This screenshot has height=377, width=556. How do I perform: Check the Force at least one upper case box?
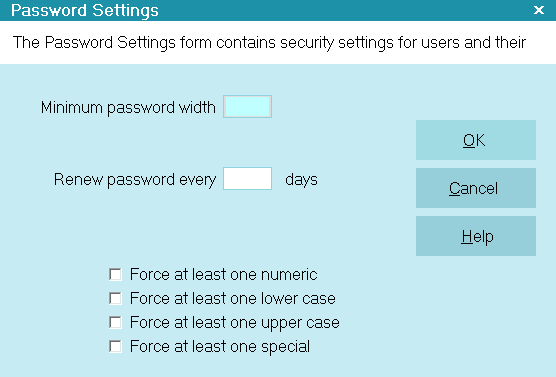click(115, 322)
